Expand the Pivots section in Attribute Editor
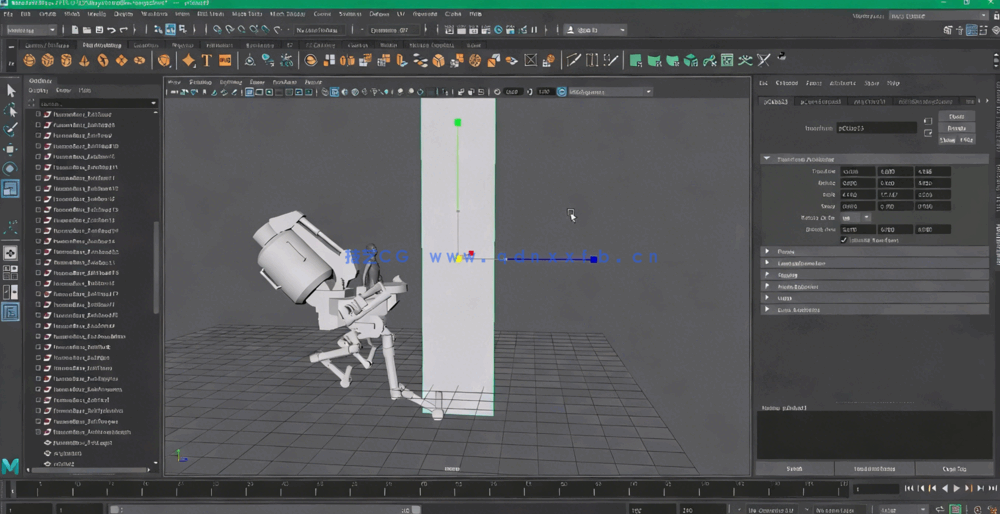 (x=767, y=252)
